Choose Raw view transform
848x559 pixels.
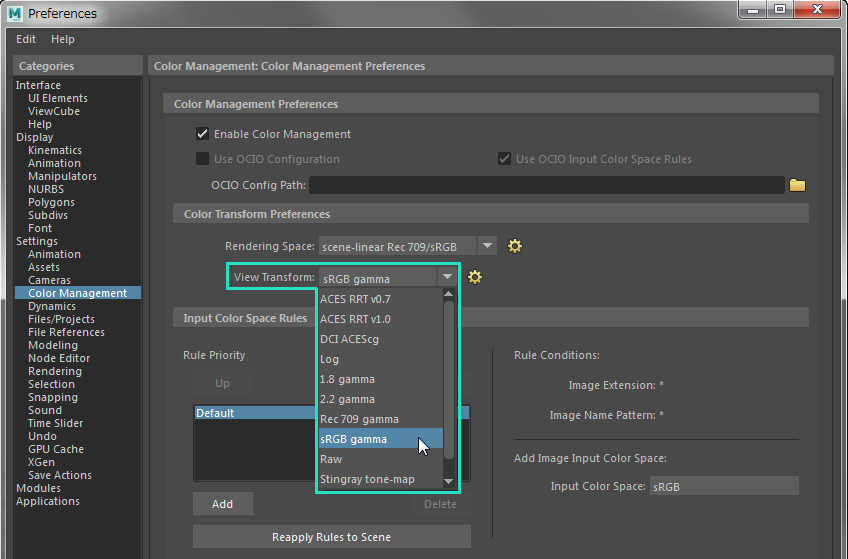(x=381, y=459)
